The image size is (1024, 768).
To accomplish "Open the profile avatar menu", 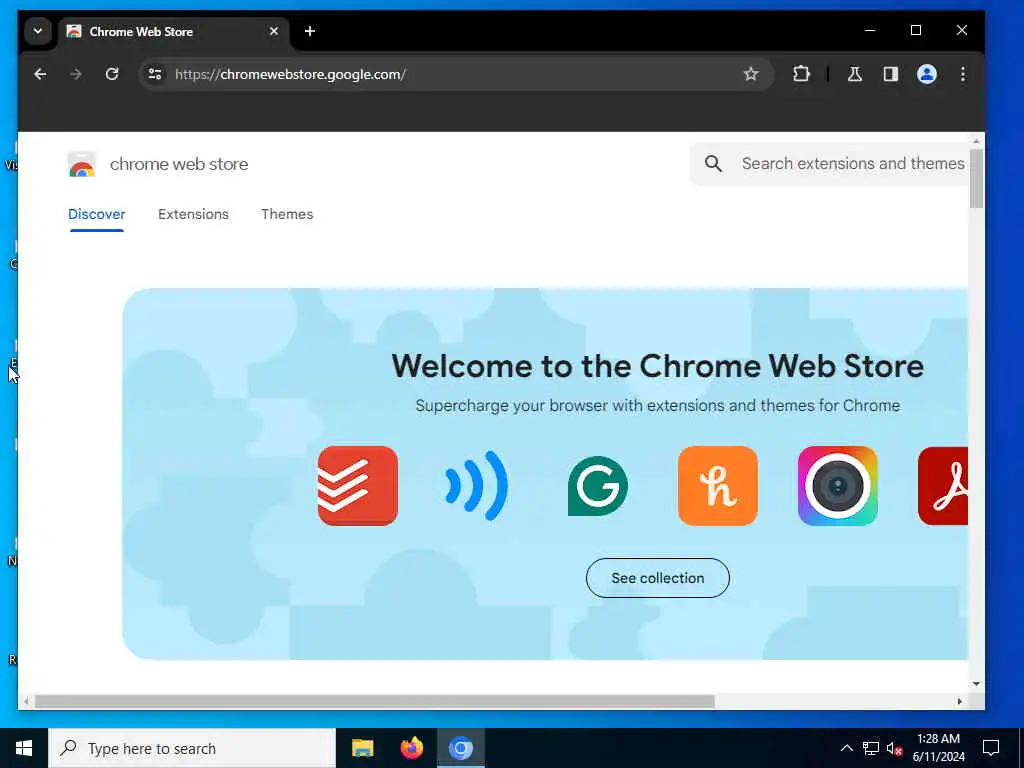I will tap(927, 74).
